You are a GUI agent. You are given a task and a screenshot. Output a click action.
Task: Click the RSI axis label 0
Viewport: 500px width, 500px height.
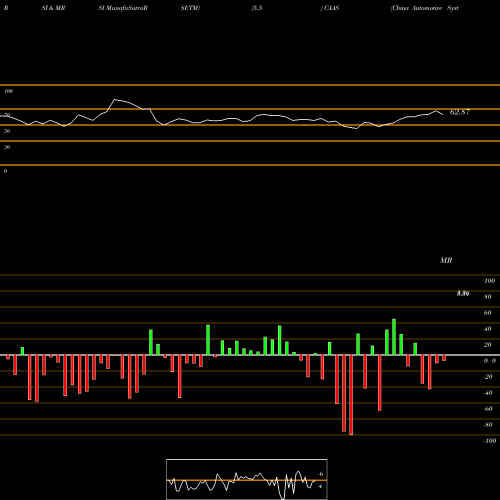[5, 171]
